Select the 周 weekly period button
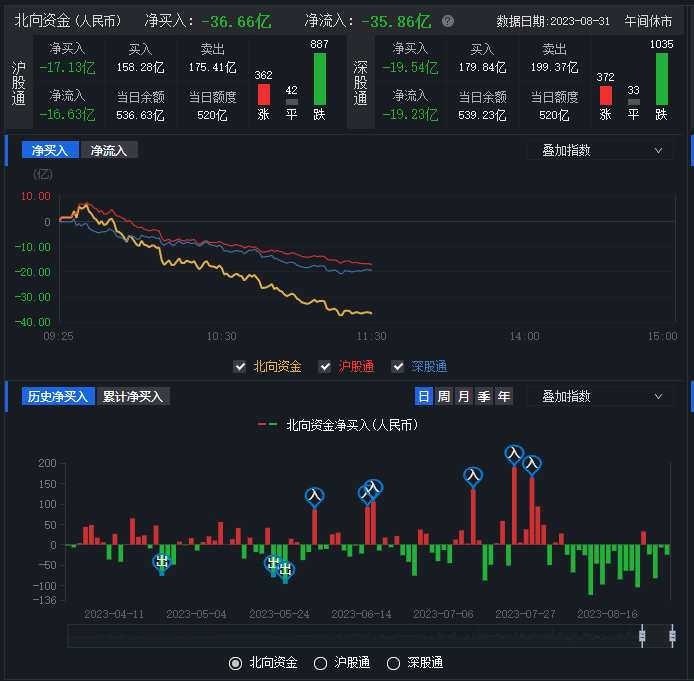The image size is (694, 681). click(444, 396)
